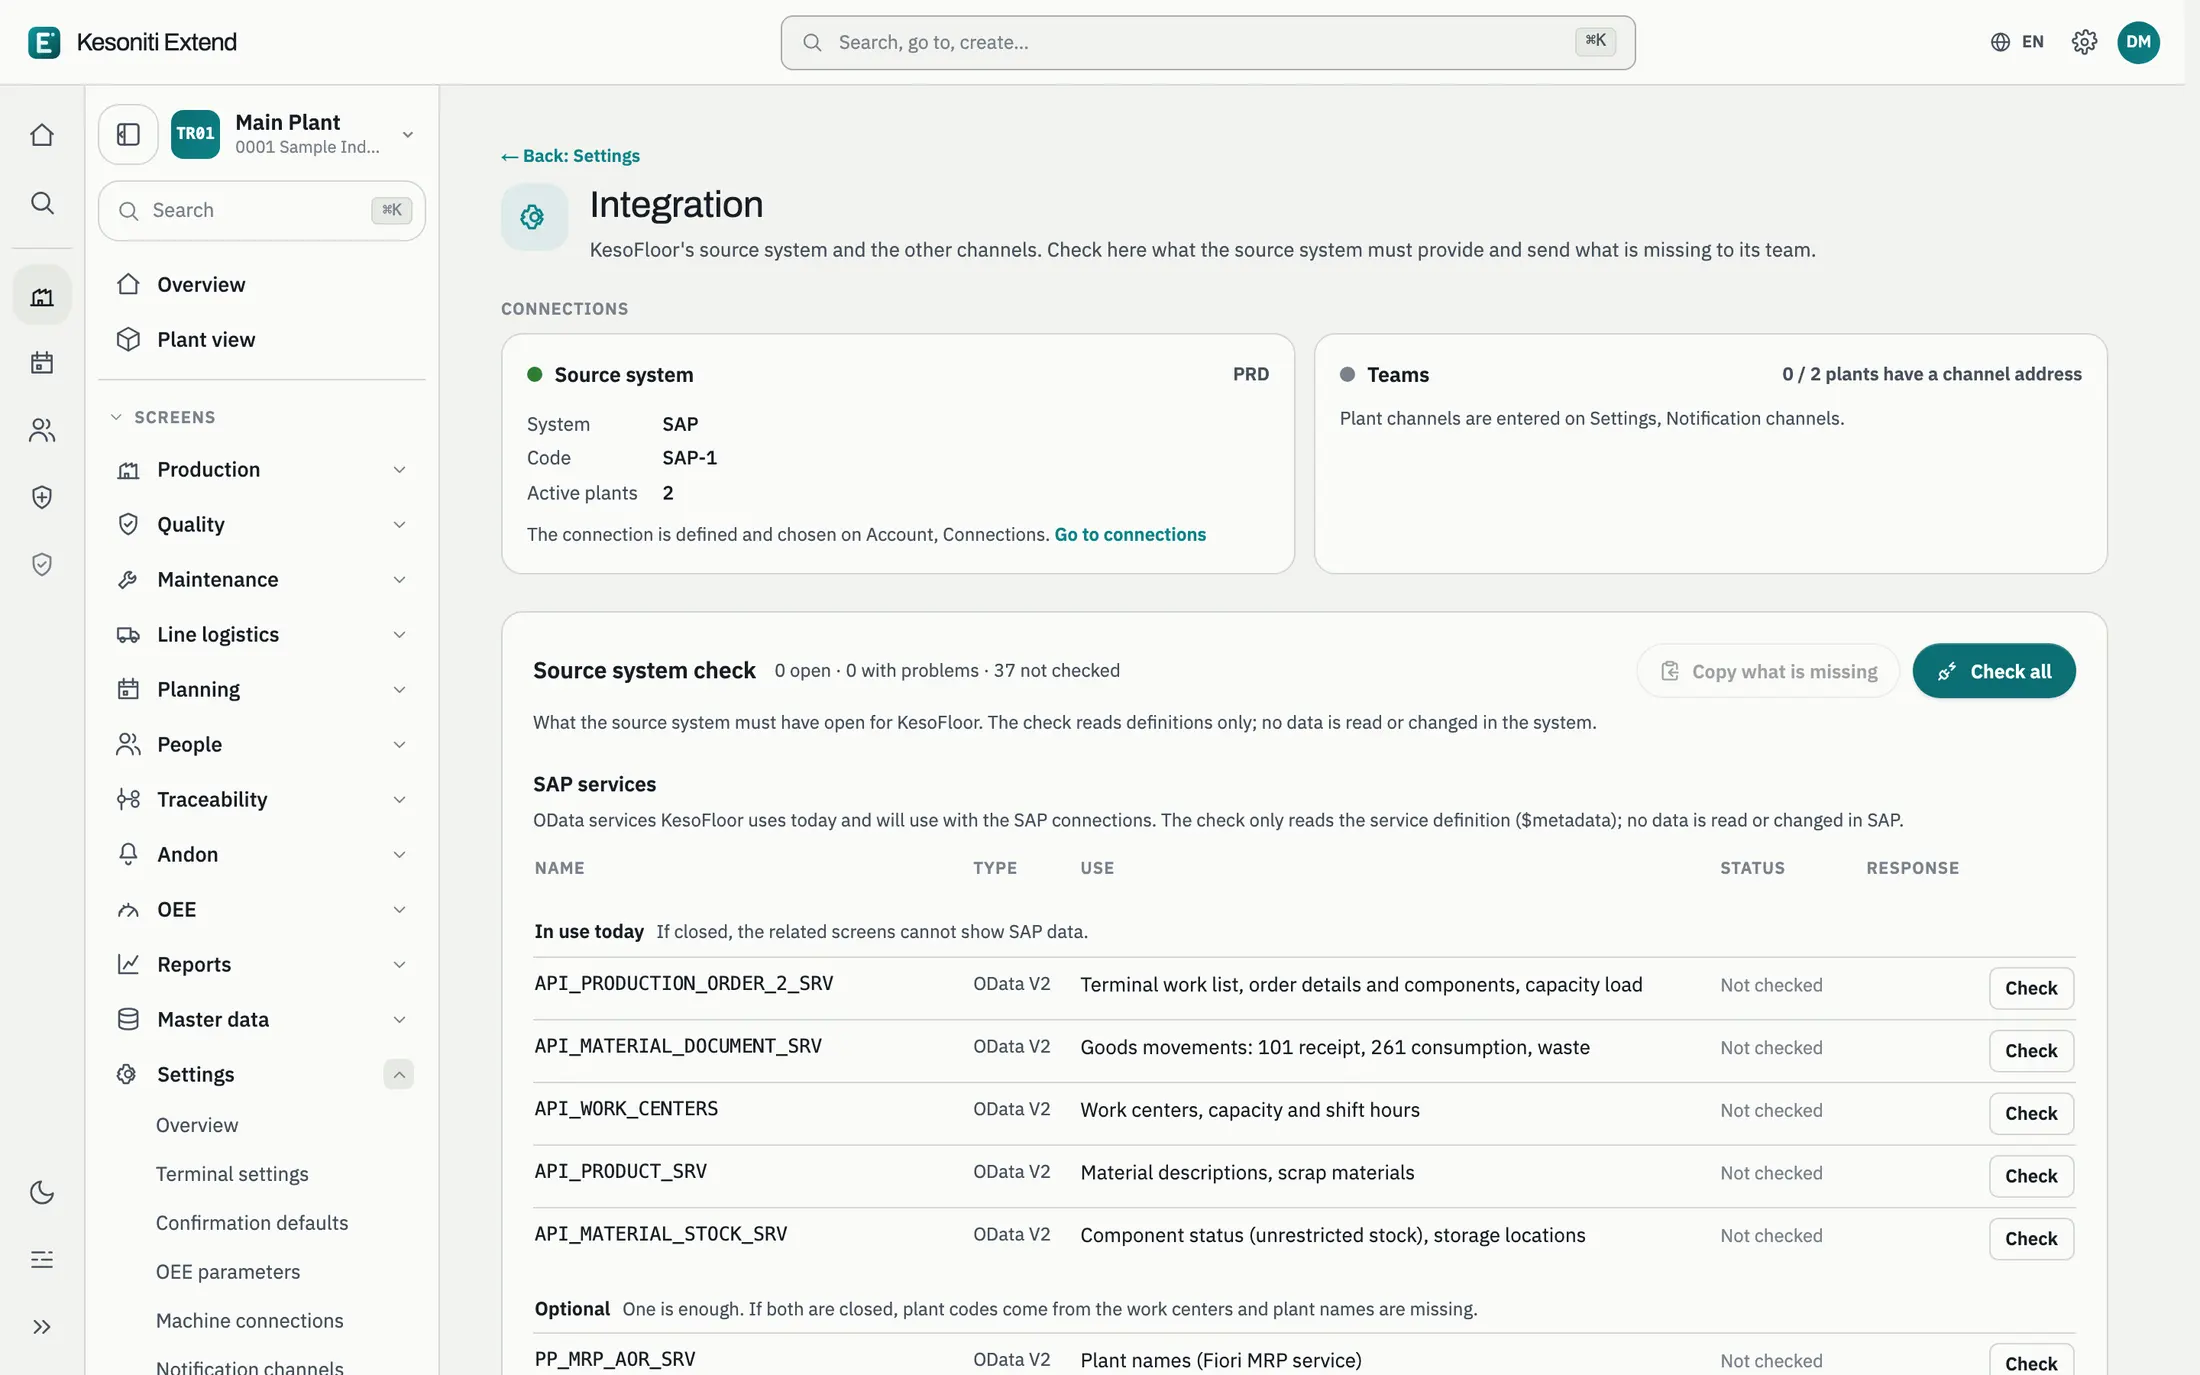2200x1375 pixels.
Task: Switch language with the EN globe
Action: click(x=2017, y=42)
